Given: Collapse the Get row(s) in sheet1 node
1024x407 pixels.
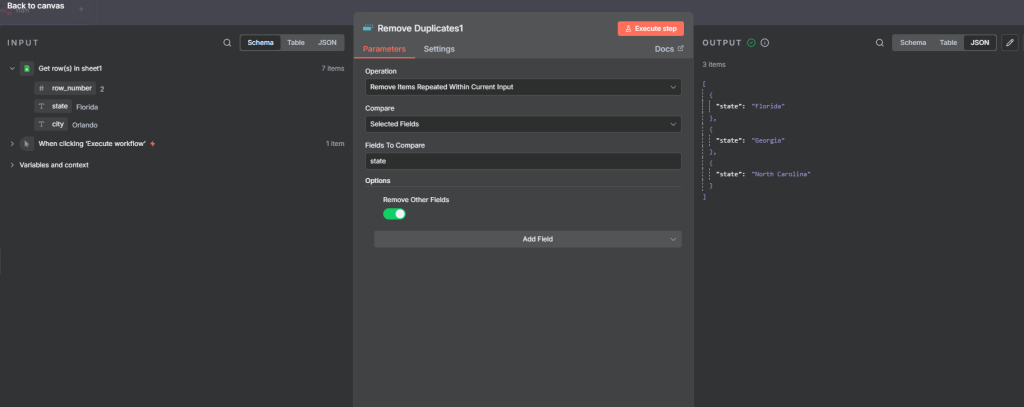Looking at the screenshot, I should point(12,69).
